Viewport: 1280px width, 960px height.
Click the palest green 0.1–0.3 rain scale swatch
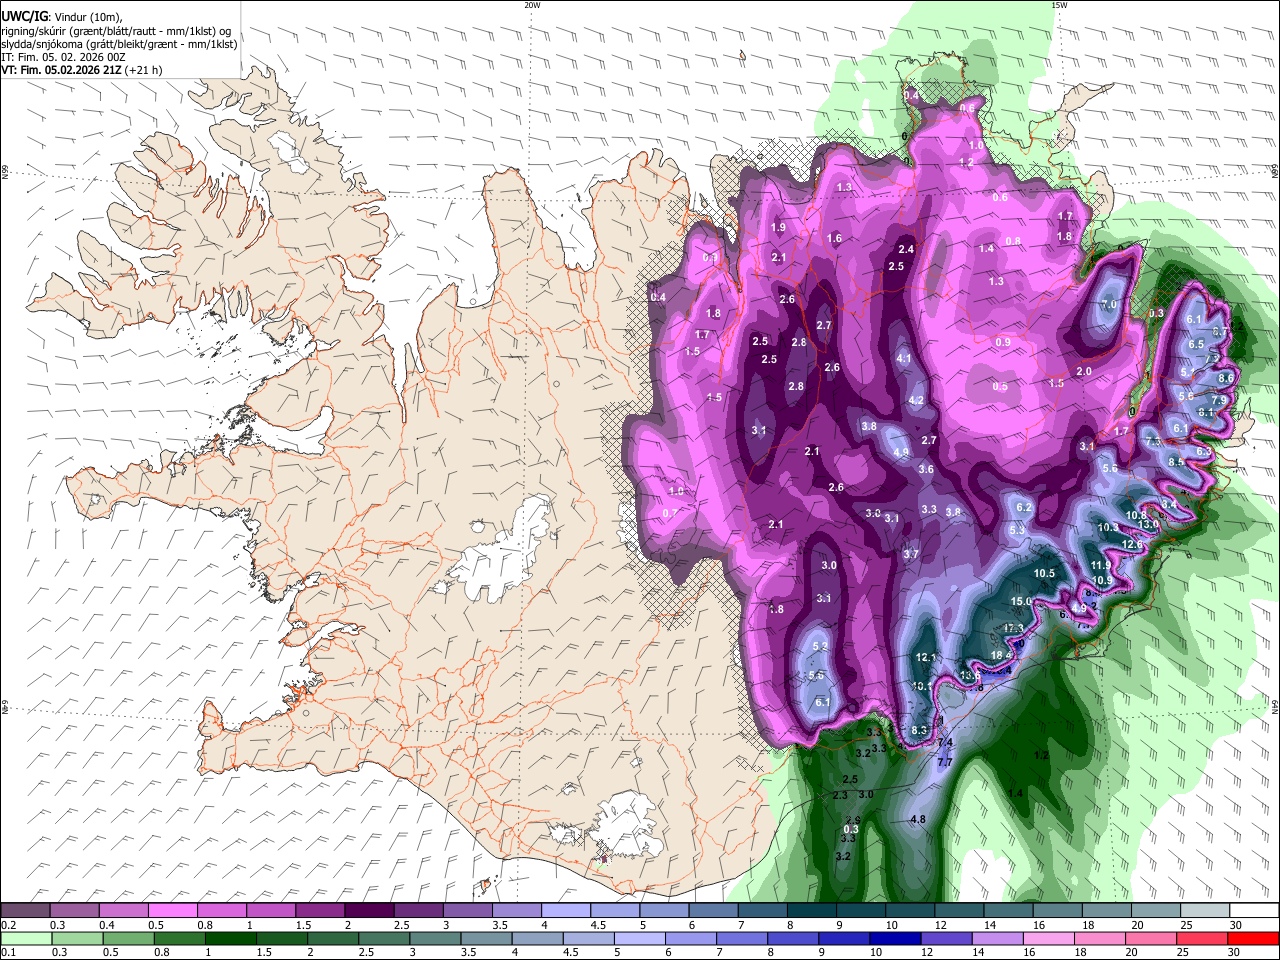click(26, 938)
